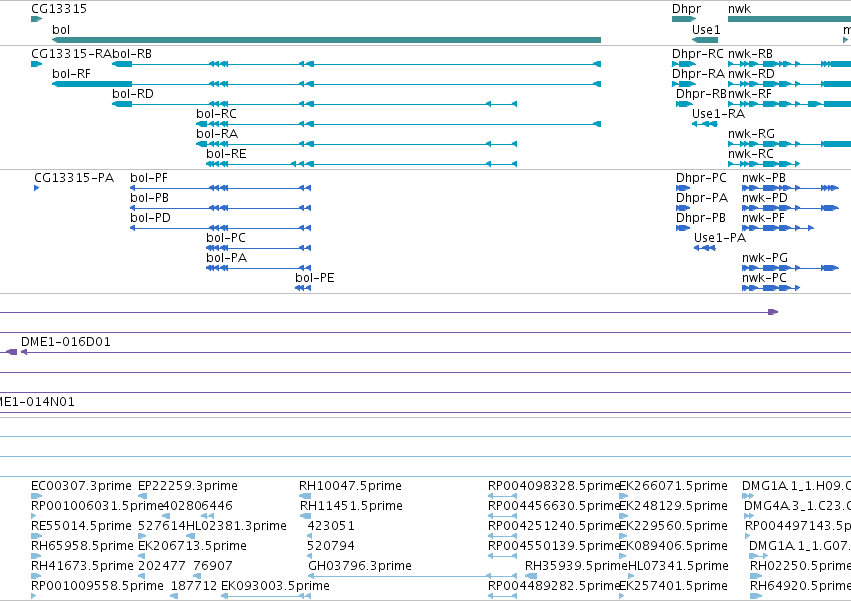Select the 187712 EST label
This screenshot has height=601, width=851.
(x=194, y=586)
